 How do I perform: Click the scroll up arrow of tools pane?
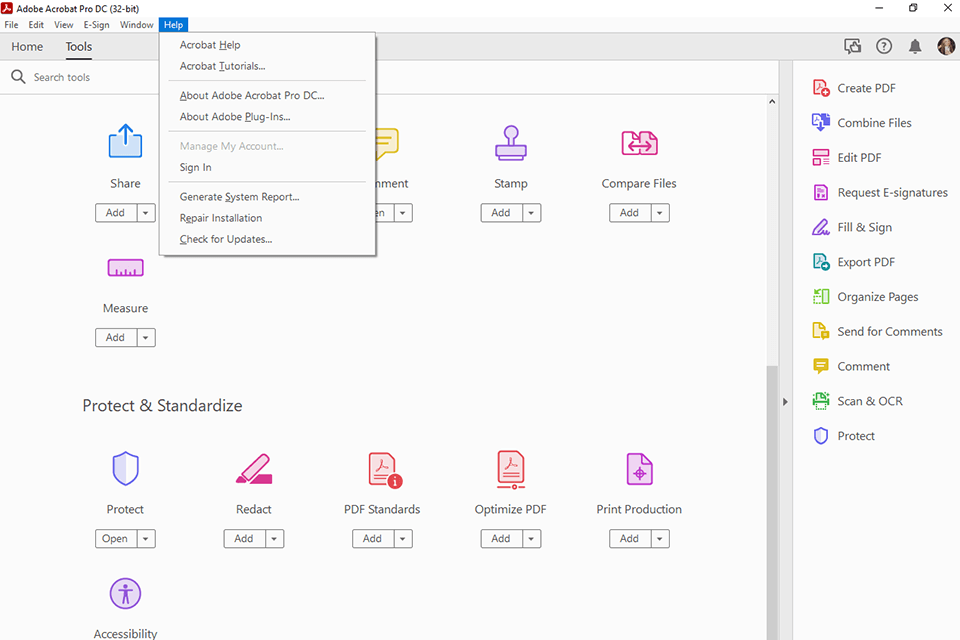click(772, 102)
